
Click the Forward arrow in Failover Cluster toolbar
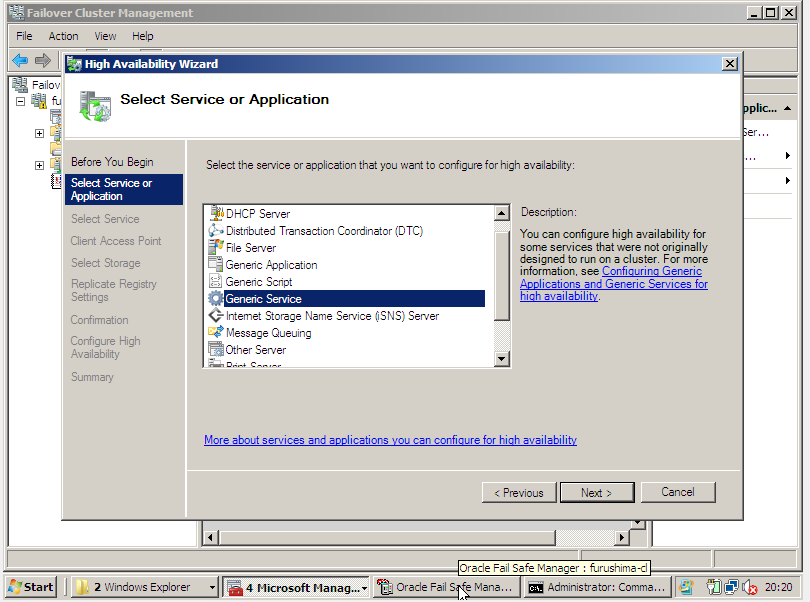click(43, 60)
